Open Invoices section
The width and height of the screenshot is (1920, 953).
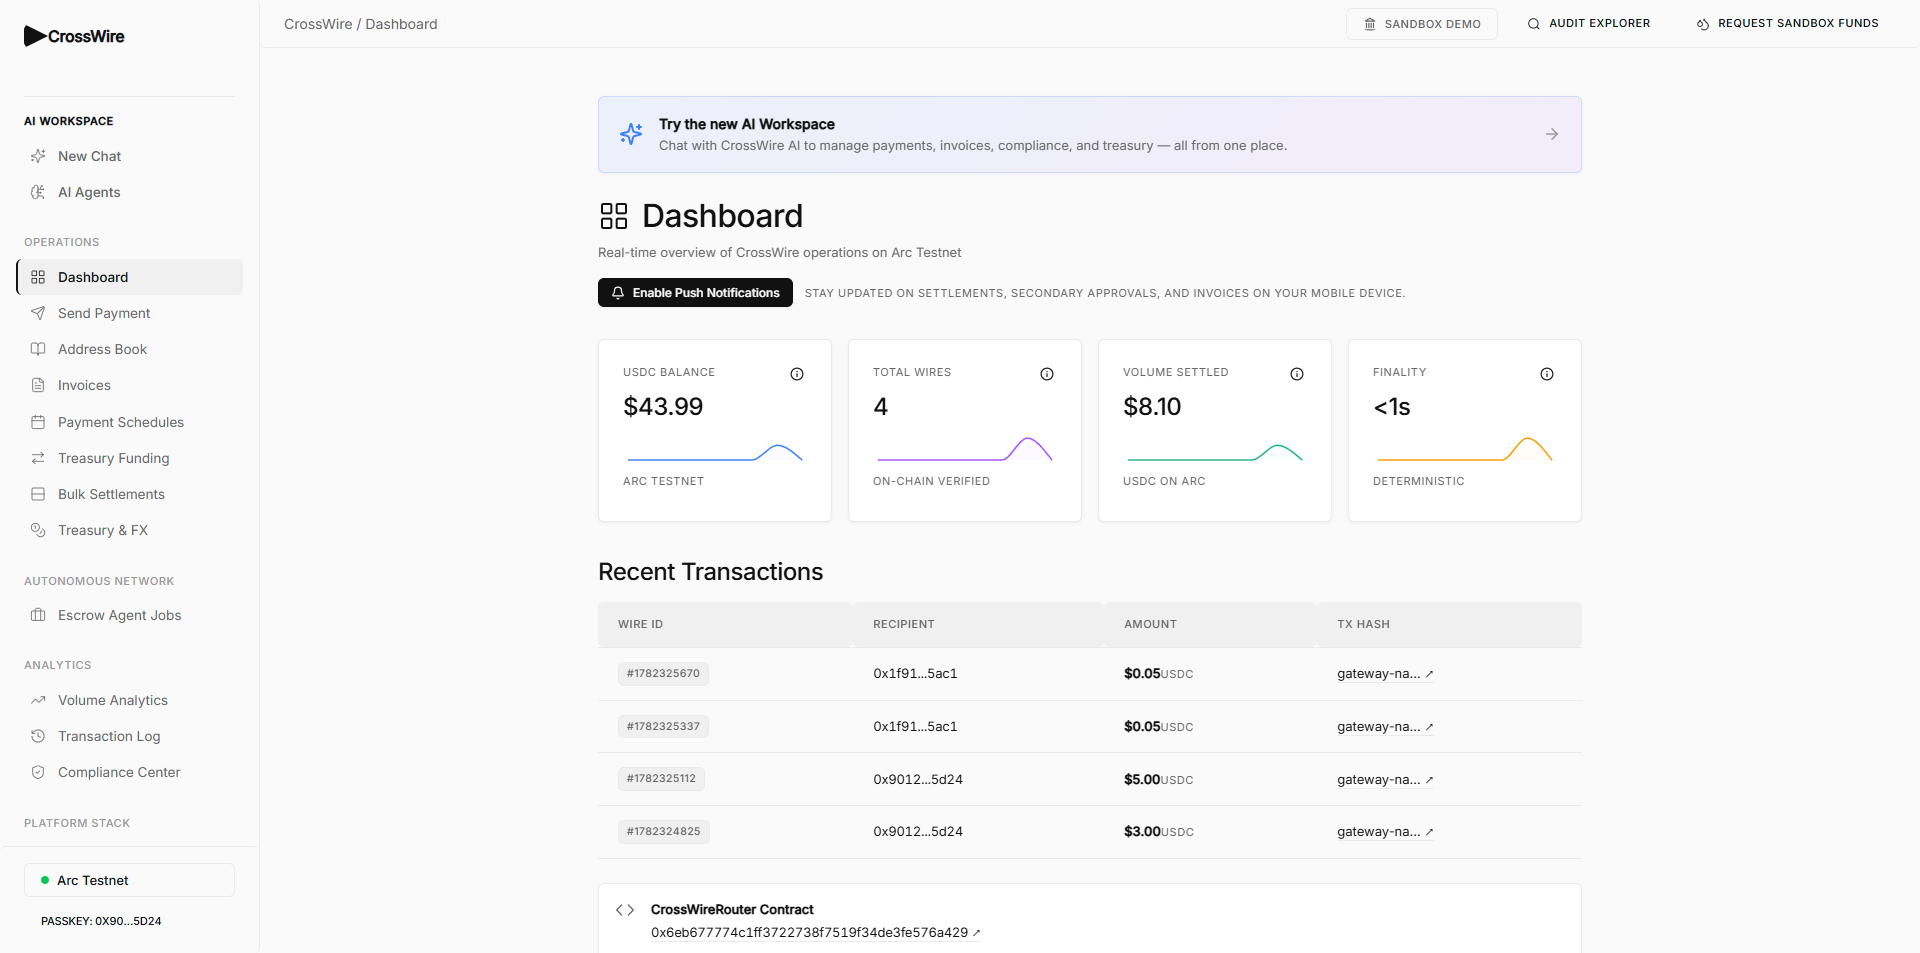point(129,385)
